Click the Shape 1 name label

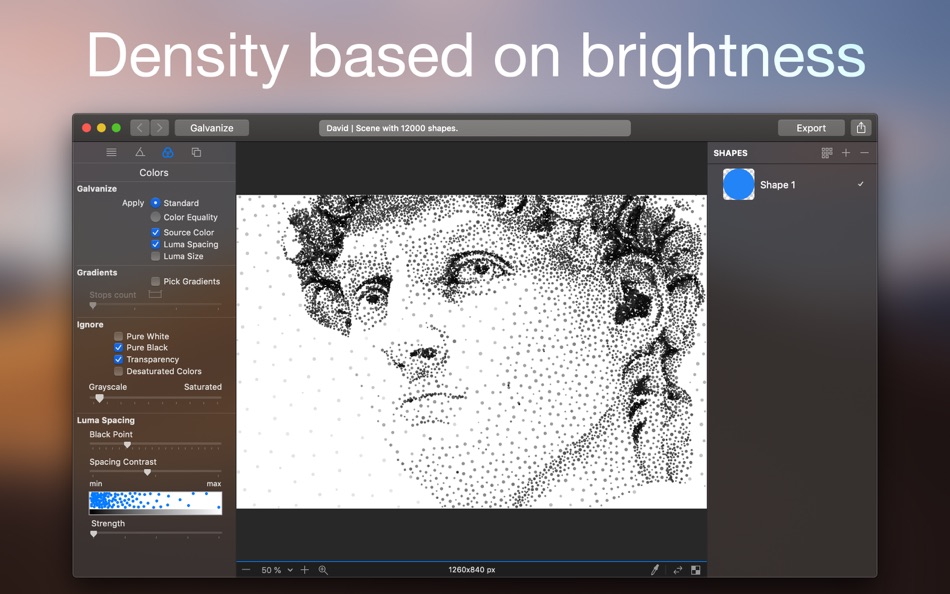pos(778,185)
